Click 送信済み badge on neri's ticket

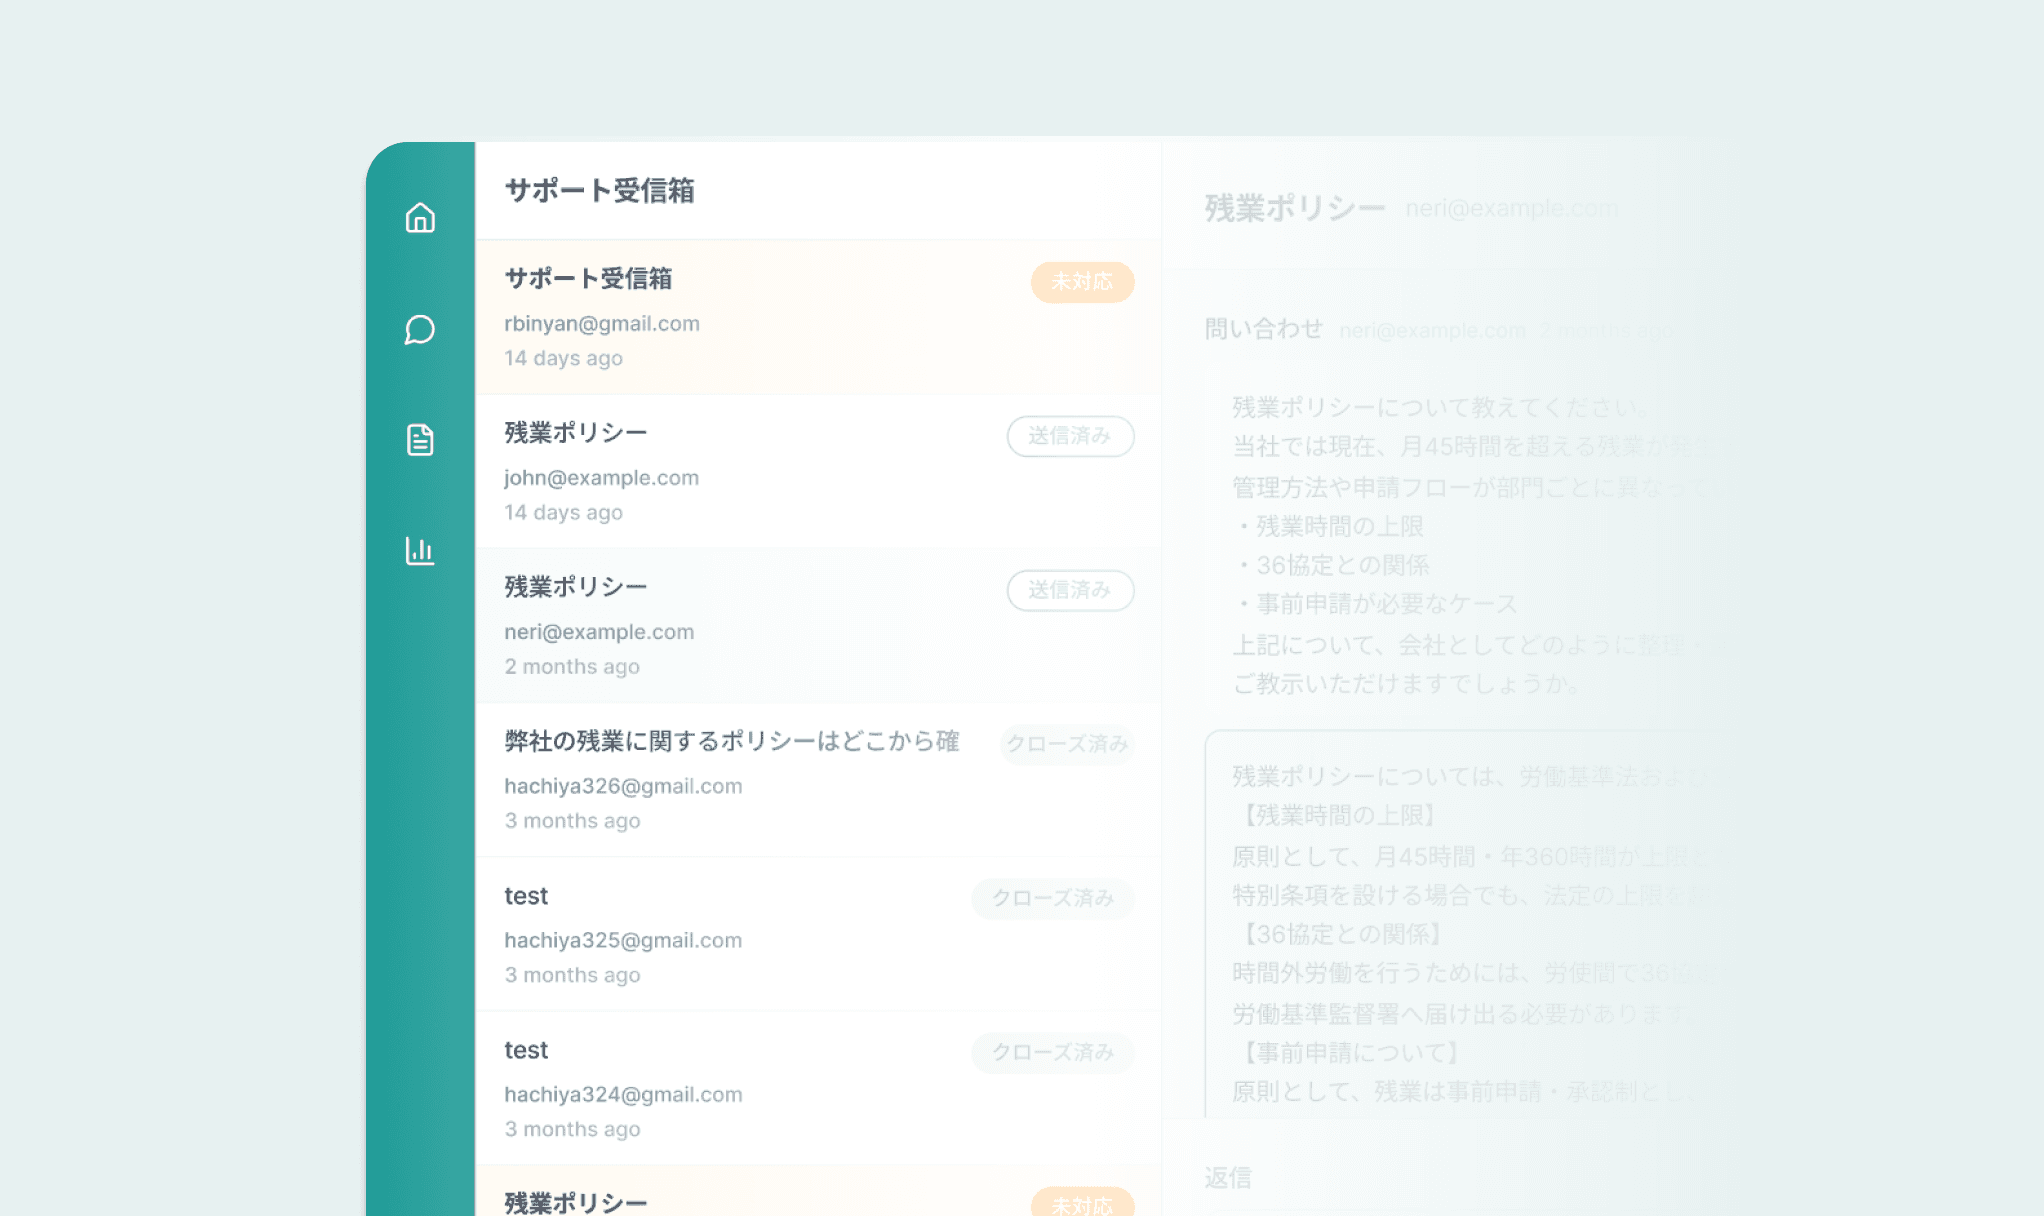point(1070,590)
